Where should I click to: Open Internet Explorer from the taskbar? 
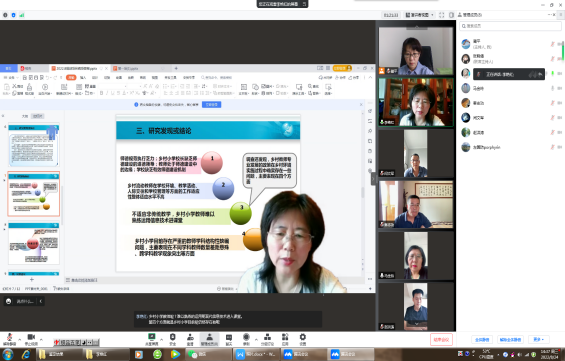pos(26,355)
